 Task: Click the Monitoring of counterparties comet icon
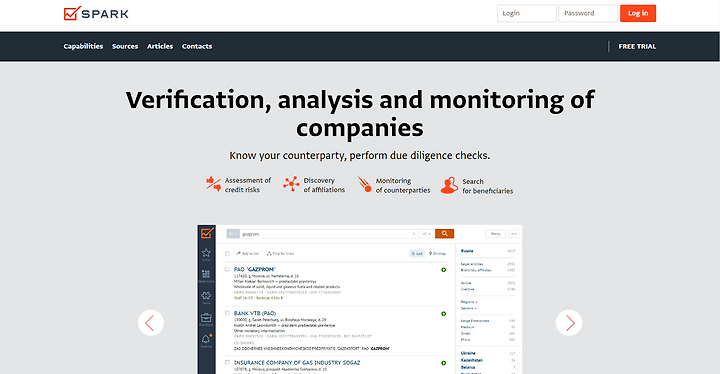point(365,184)
